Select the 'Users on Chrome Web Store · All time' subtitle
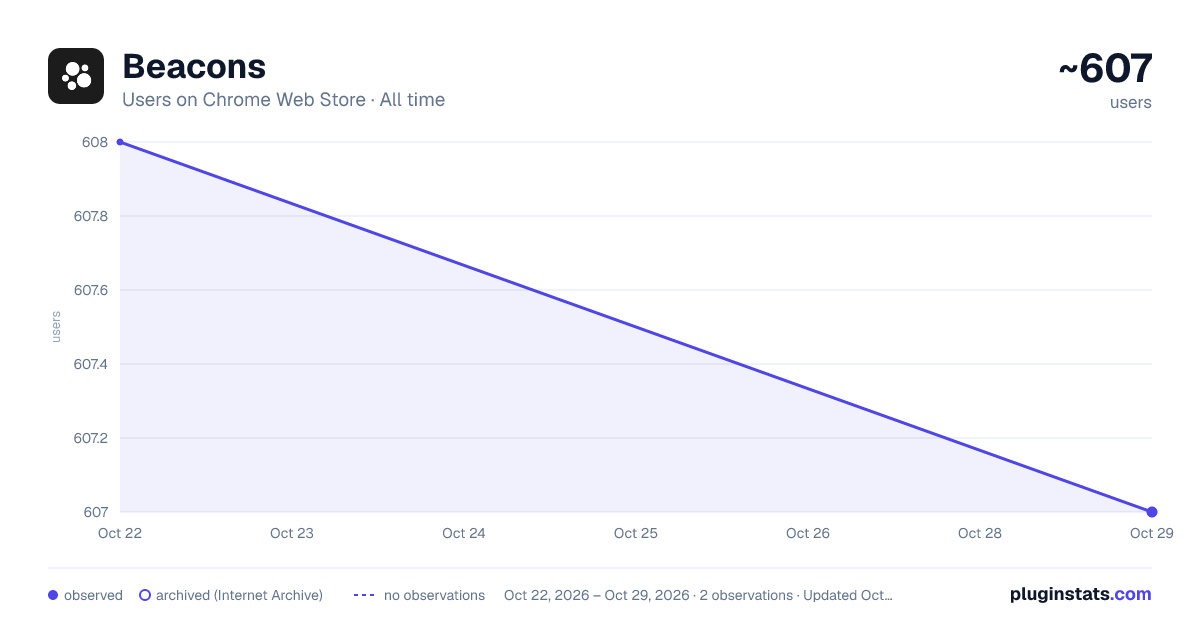This screenshot has width=1200, height=630. [283, 100]
